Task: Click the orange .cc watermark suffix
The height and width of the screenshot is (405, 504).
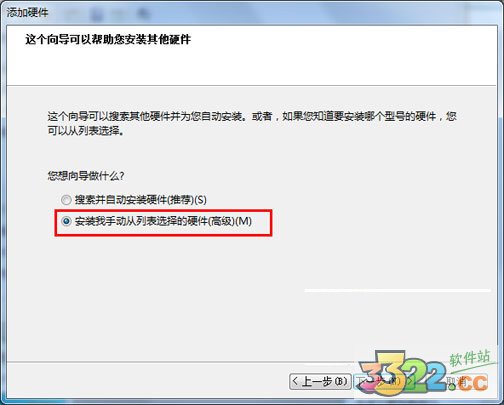Action: 468,383
